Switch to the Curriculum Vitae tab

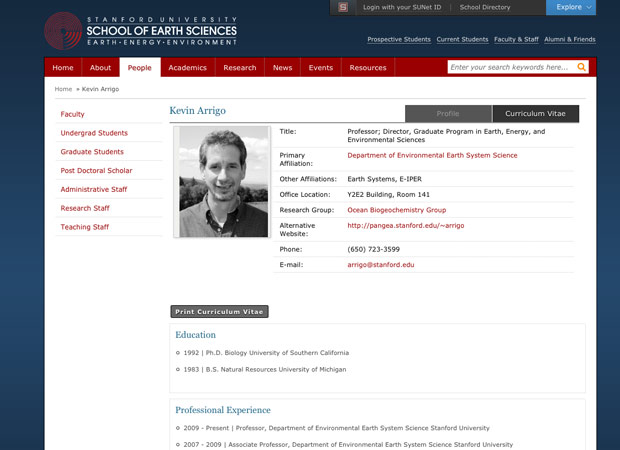(535, 113)
